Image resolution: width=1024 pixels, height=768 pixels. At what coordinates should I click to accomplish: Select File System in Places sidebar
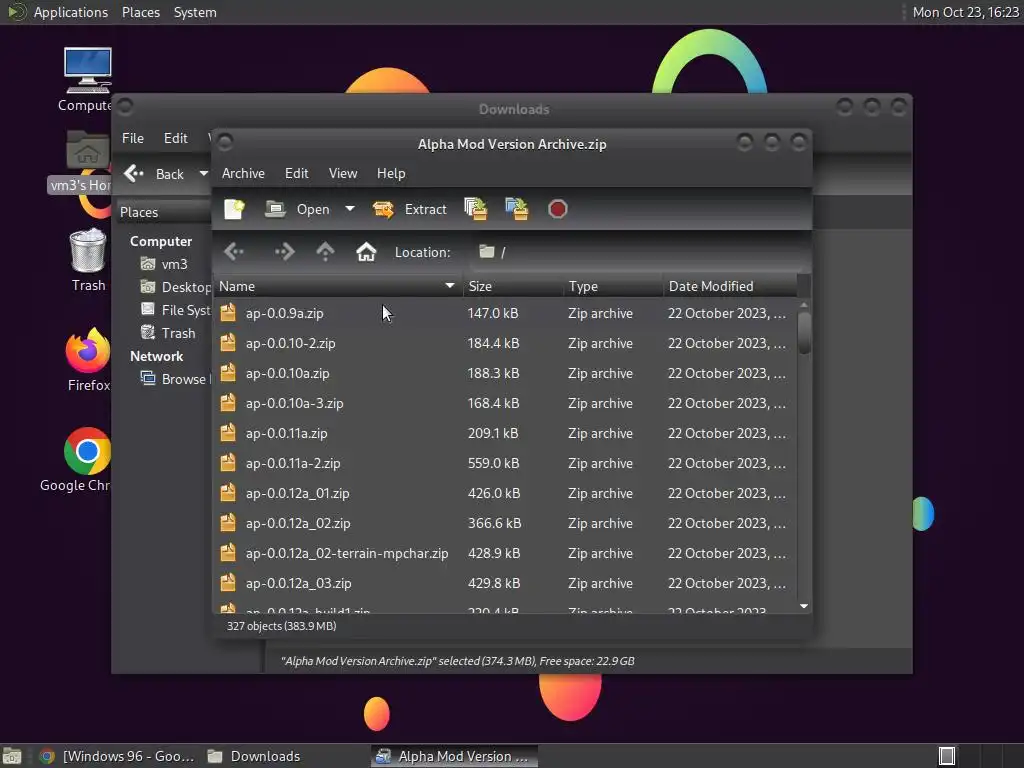(x=175, y=310)
